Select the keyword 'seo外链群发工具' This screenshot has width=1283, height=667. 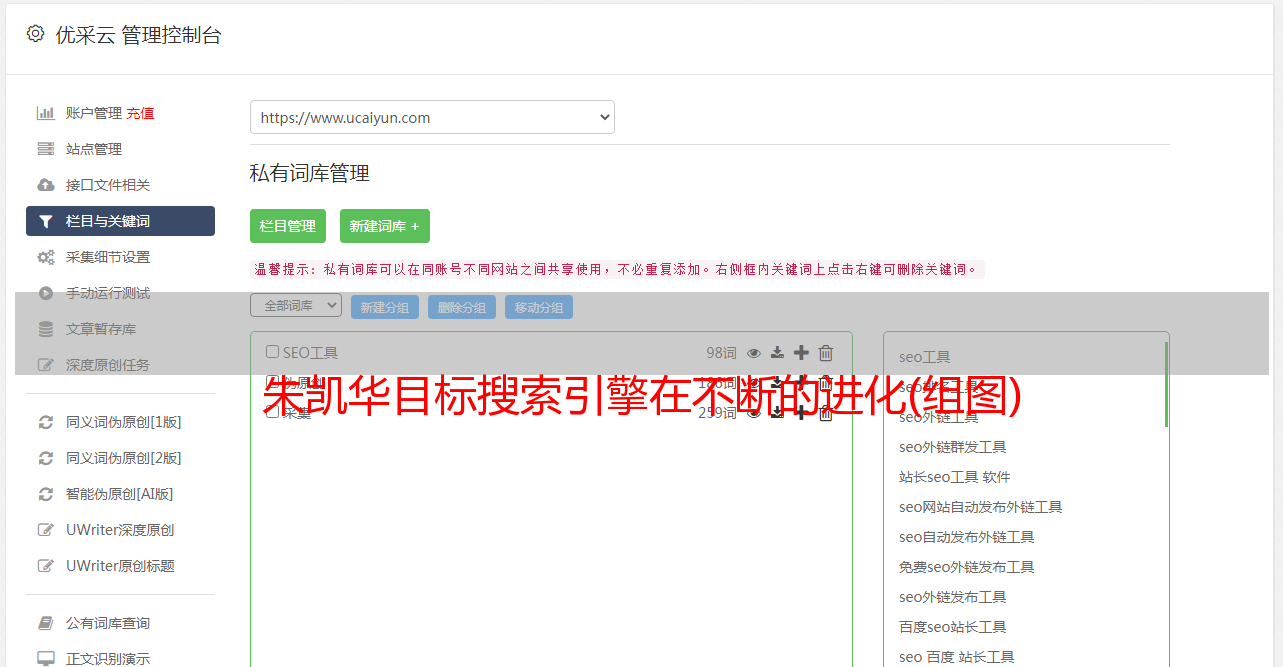[952, 447]
